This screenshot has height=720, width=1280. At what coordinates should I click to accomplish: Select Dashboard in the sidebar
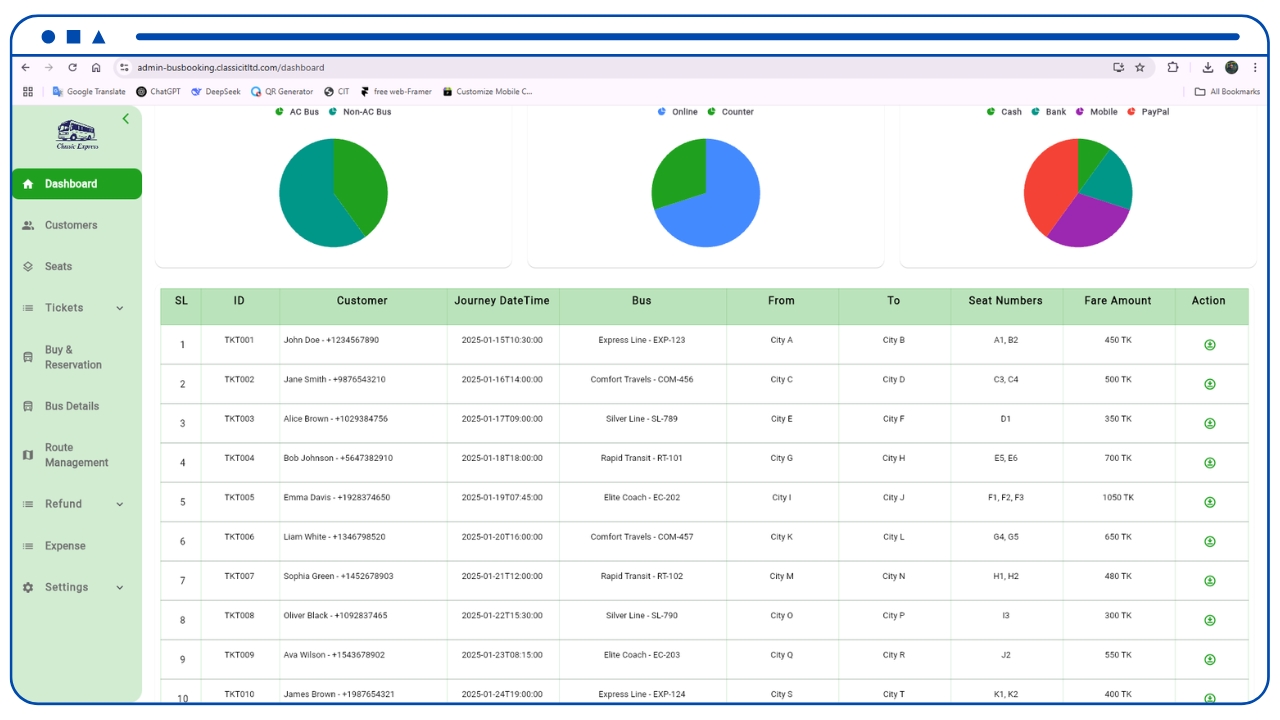pyautogui.click(x=77, y=184)
